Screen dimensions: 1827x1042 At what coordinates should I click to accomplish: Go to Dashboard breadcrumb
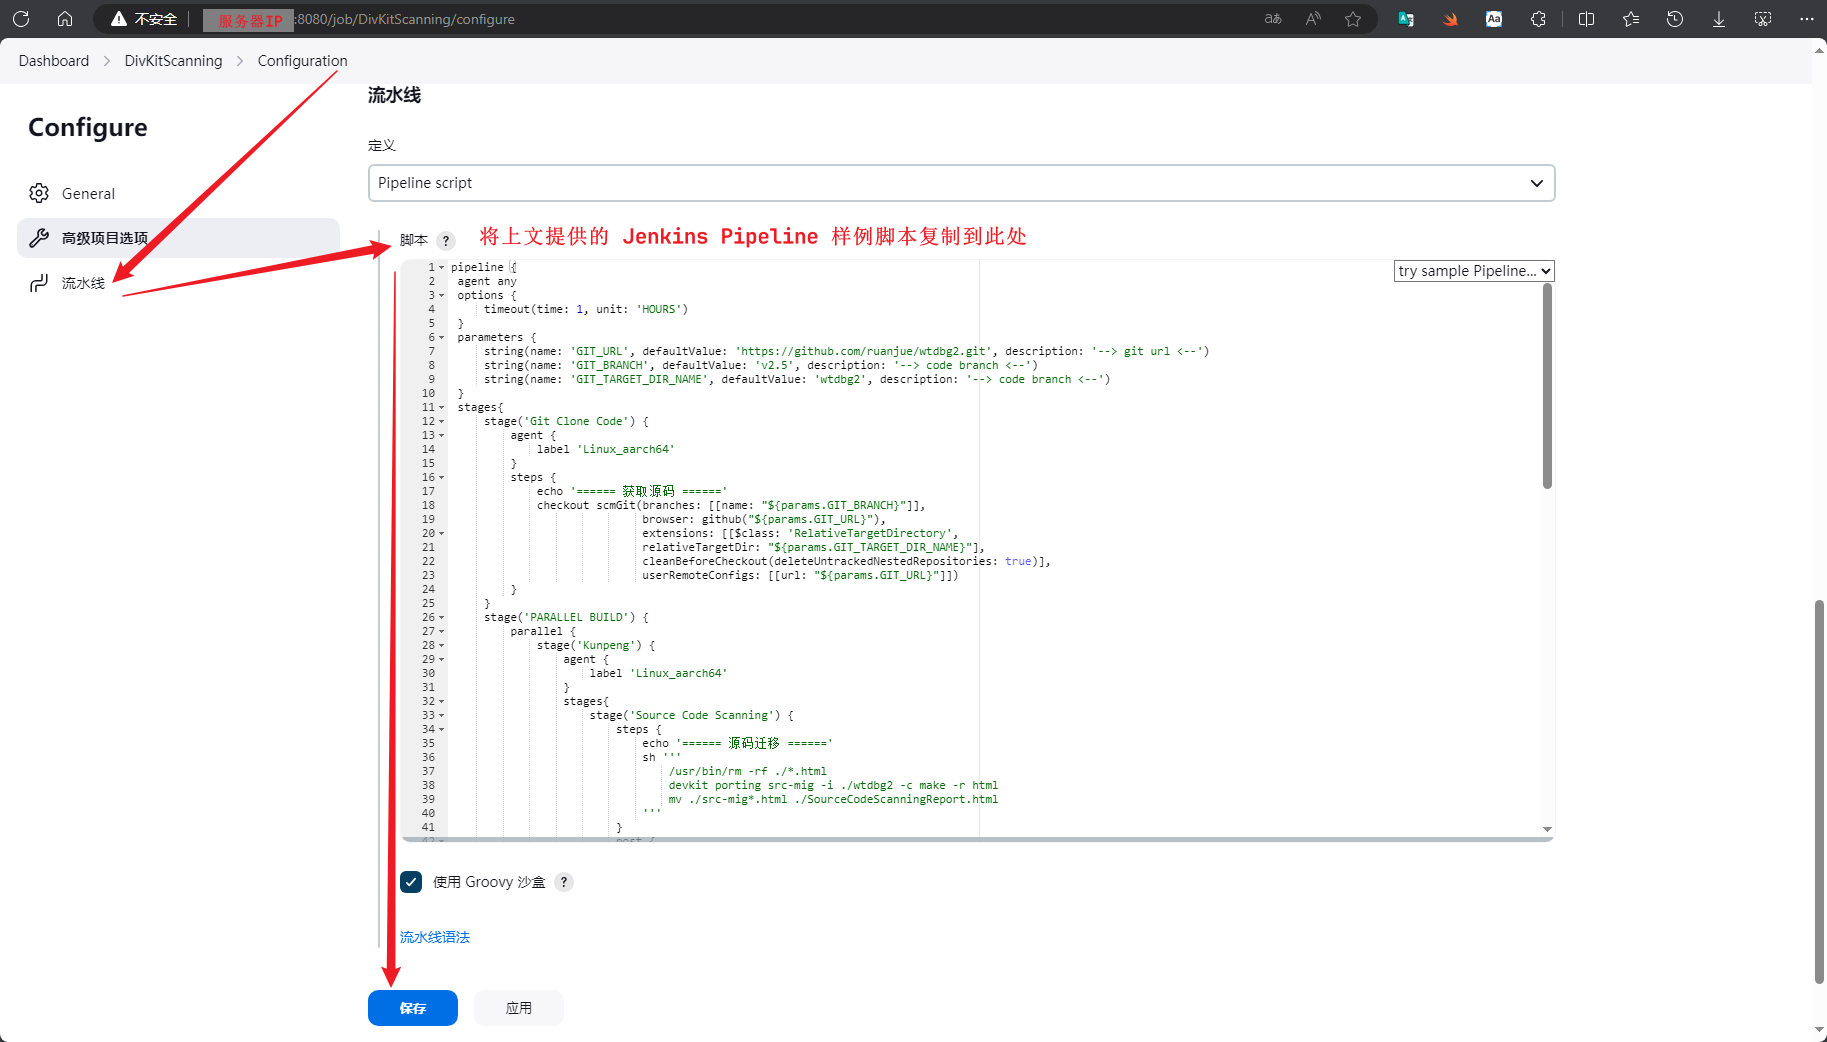[x=54, y=61]
